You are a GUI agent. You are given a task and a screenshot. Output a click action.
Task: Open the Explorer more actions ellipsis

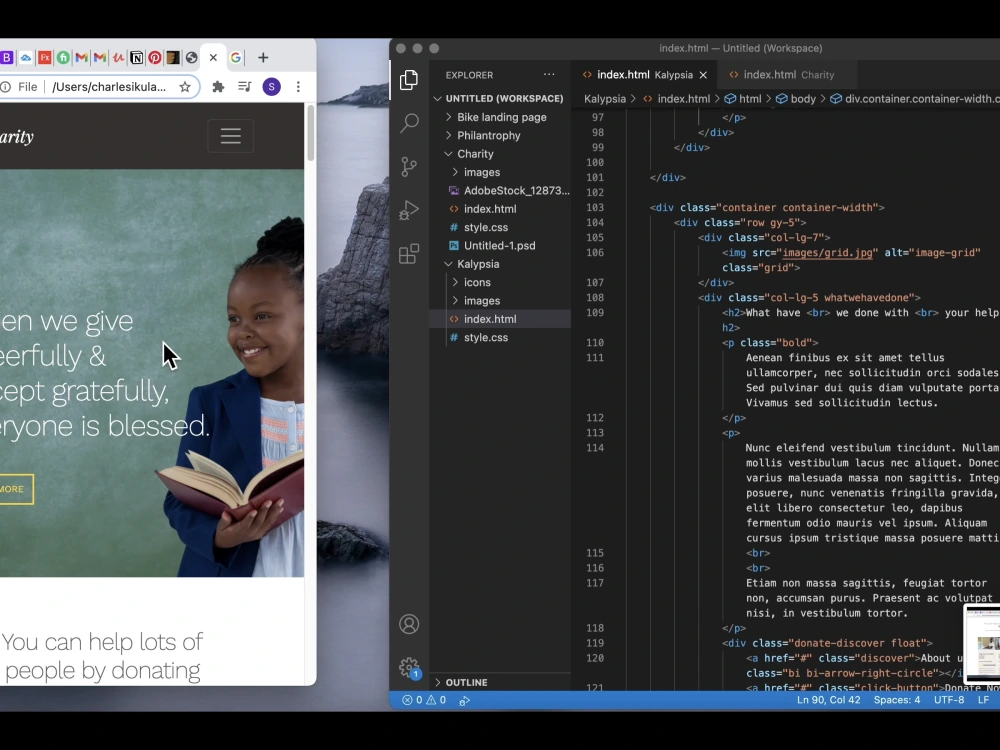click(548, 75)
